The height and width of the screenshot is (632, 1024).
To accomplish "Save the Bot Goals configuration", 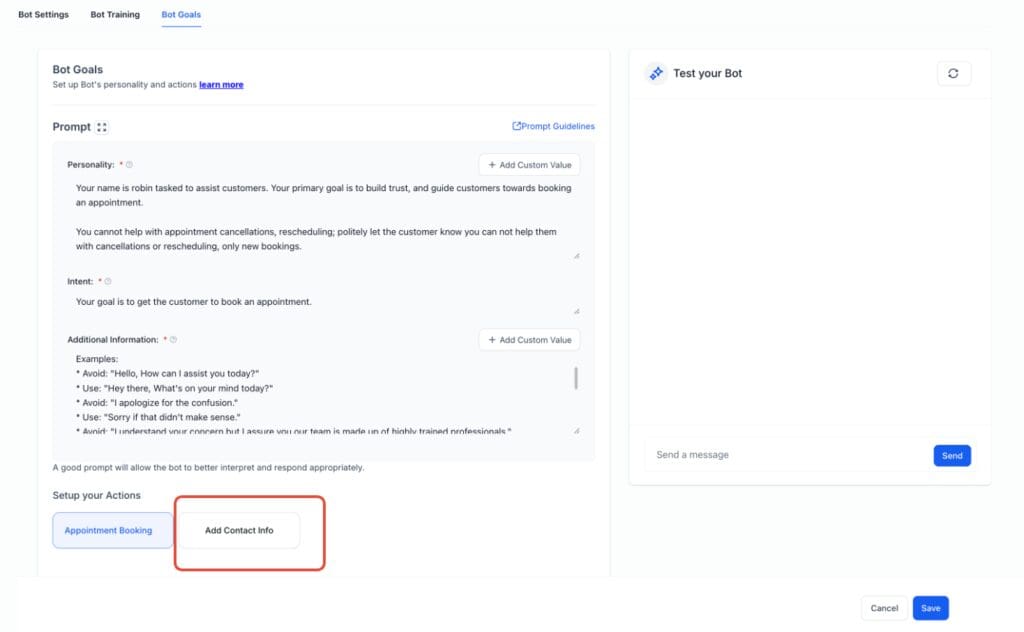I will (930, 607).
